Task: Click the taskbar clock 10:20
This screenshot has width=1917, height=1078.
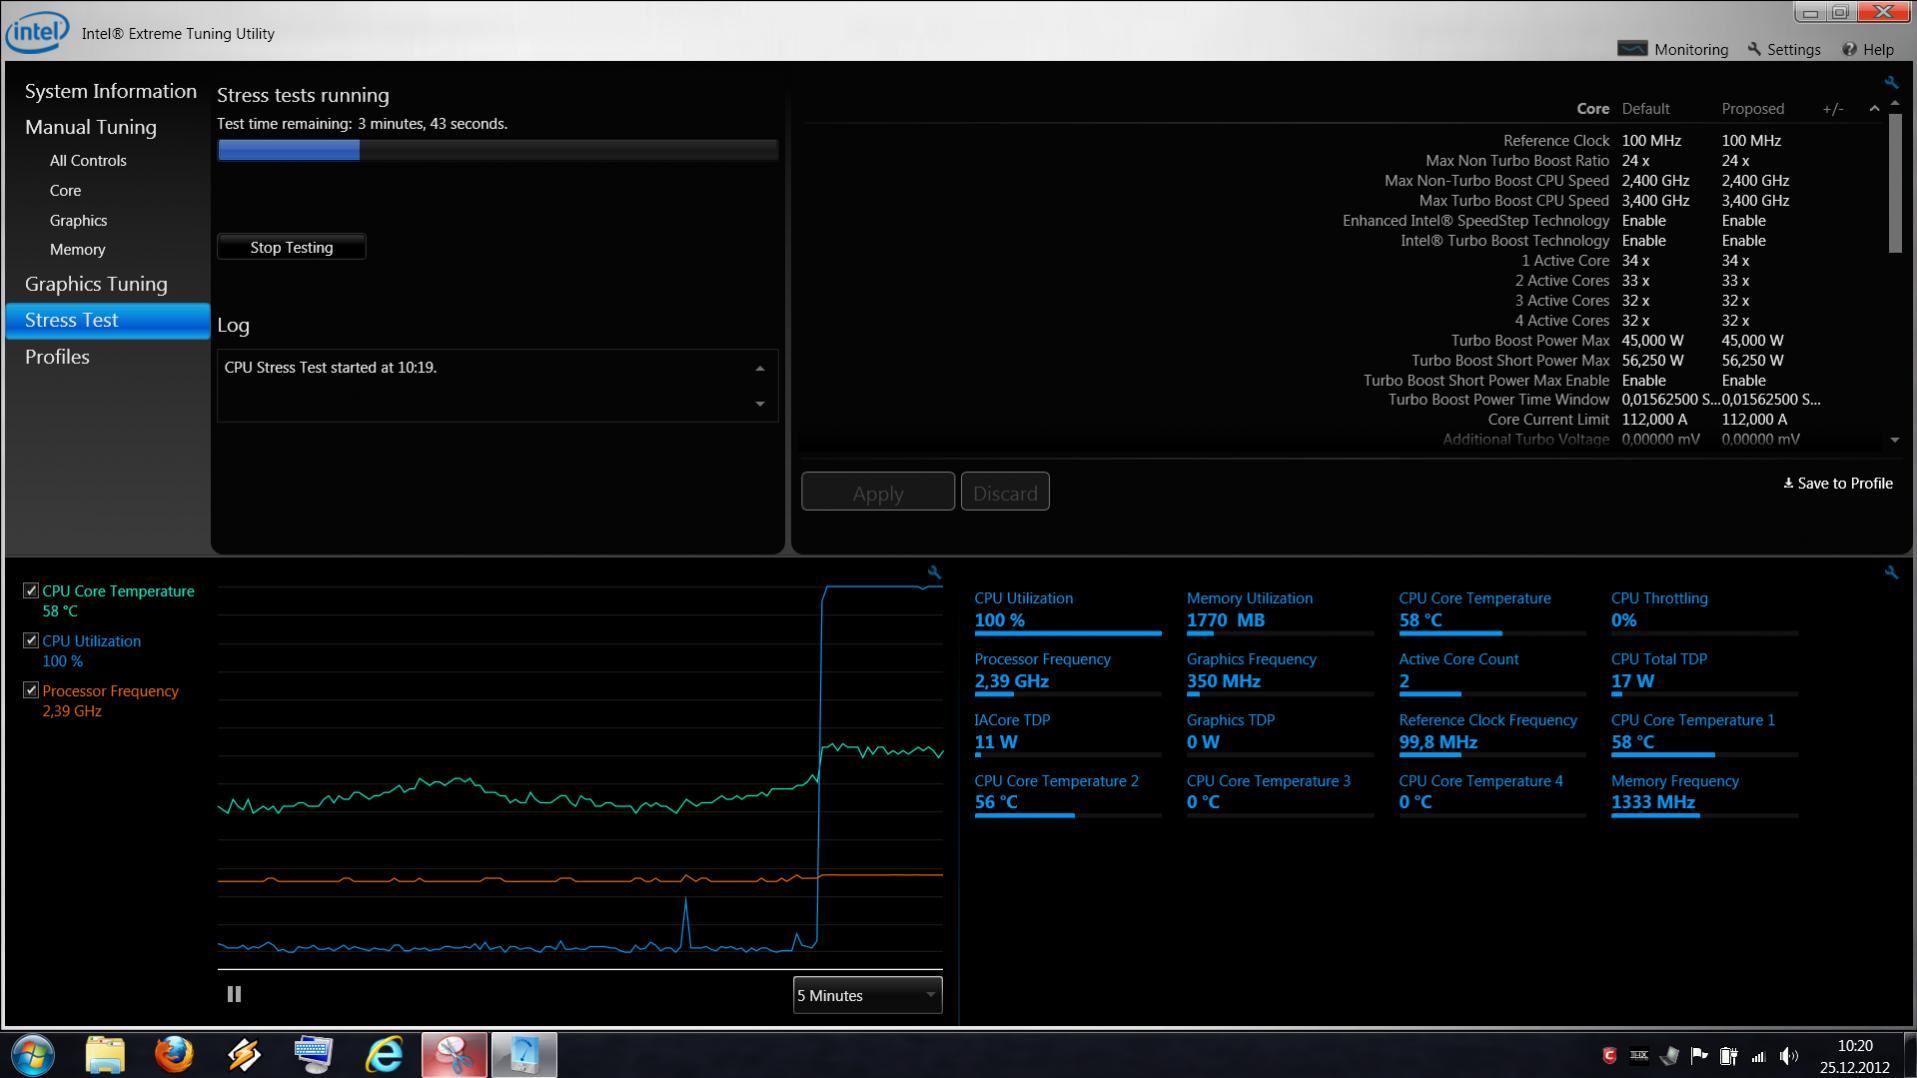Action: click(x=1855, y=1046)
